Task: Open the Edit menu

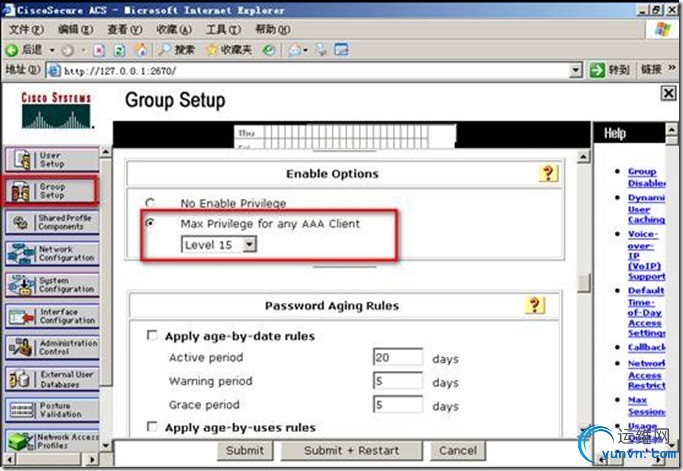Action: tap(75, 30)
